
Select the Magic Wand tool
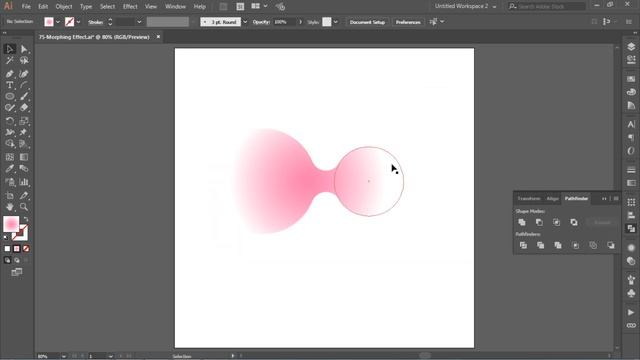click(x=9, y=61)
